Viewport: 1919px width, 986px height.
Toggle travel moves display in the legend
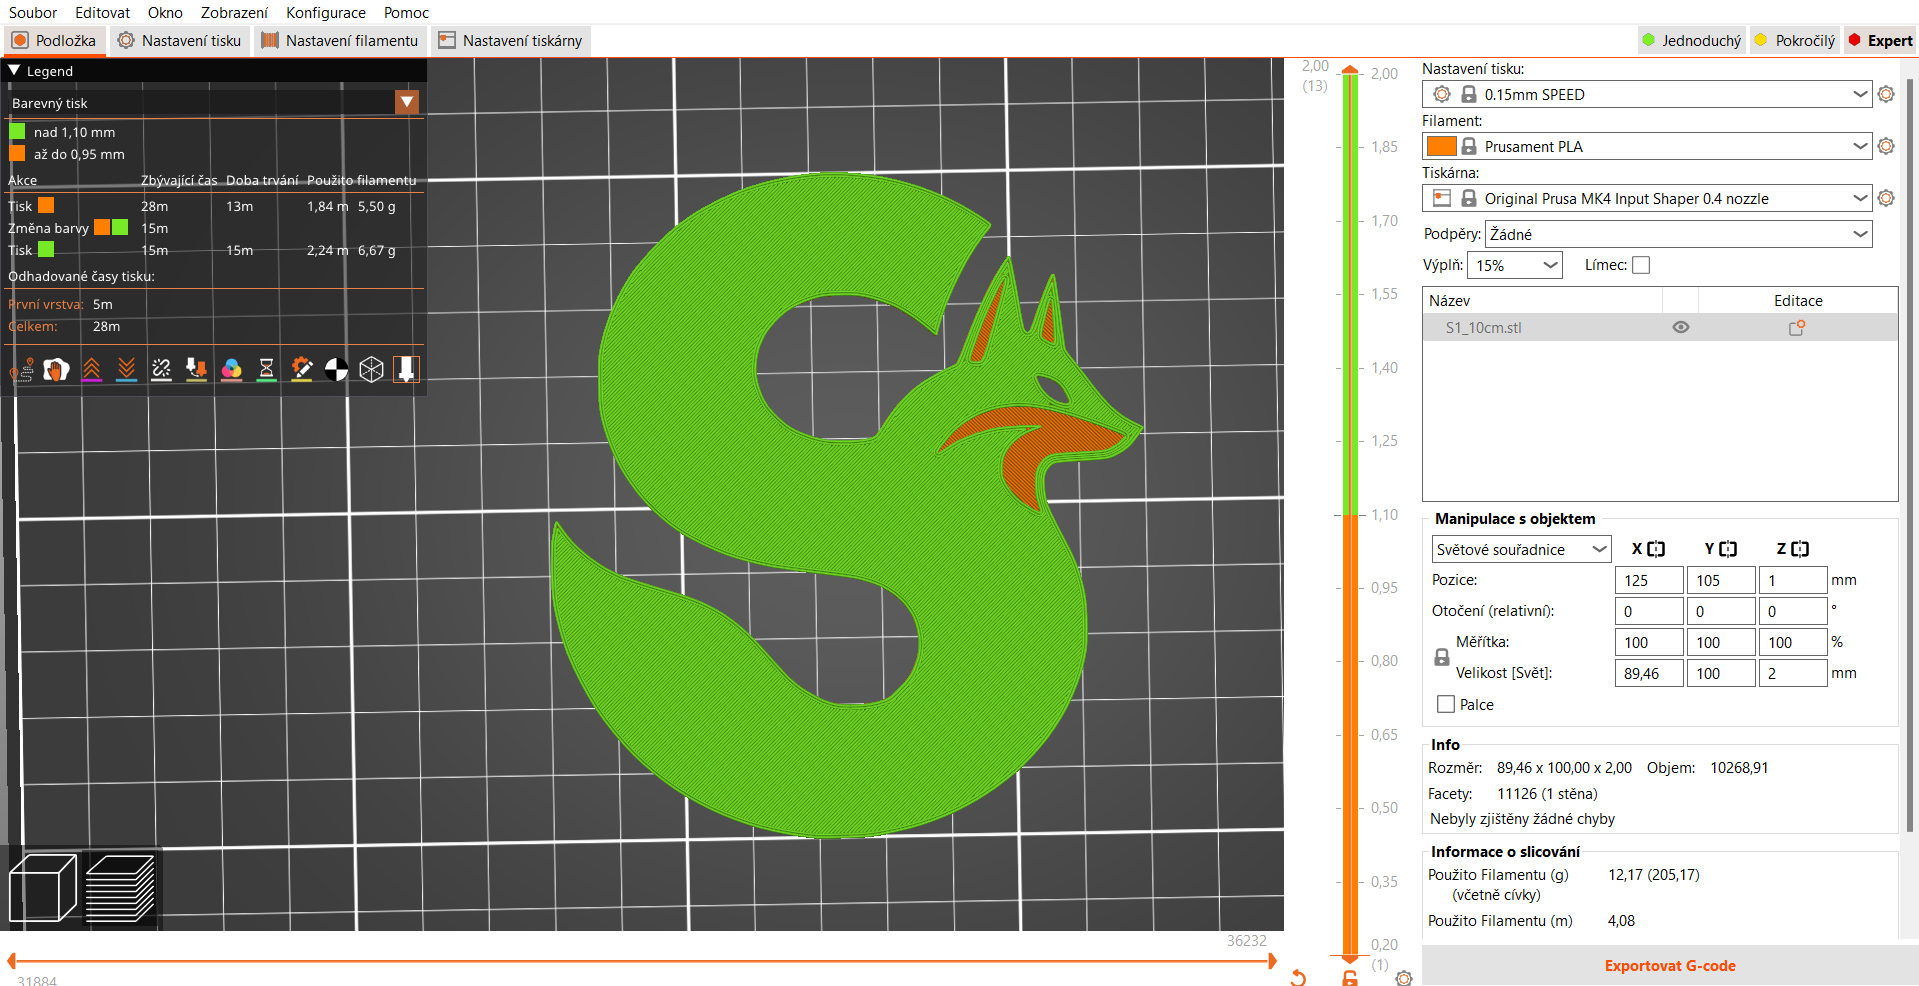(21, 368)
